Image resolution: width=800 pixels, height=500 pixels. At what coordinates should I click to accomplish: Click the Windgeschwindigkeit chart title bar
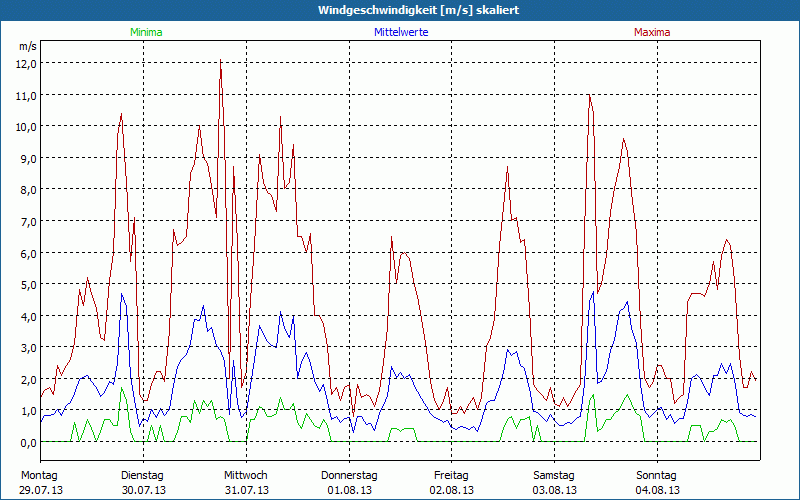pos(400,9)
